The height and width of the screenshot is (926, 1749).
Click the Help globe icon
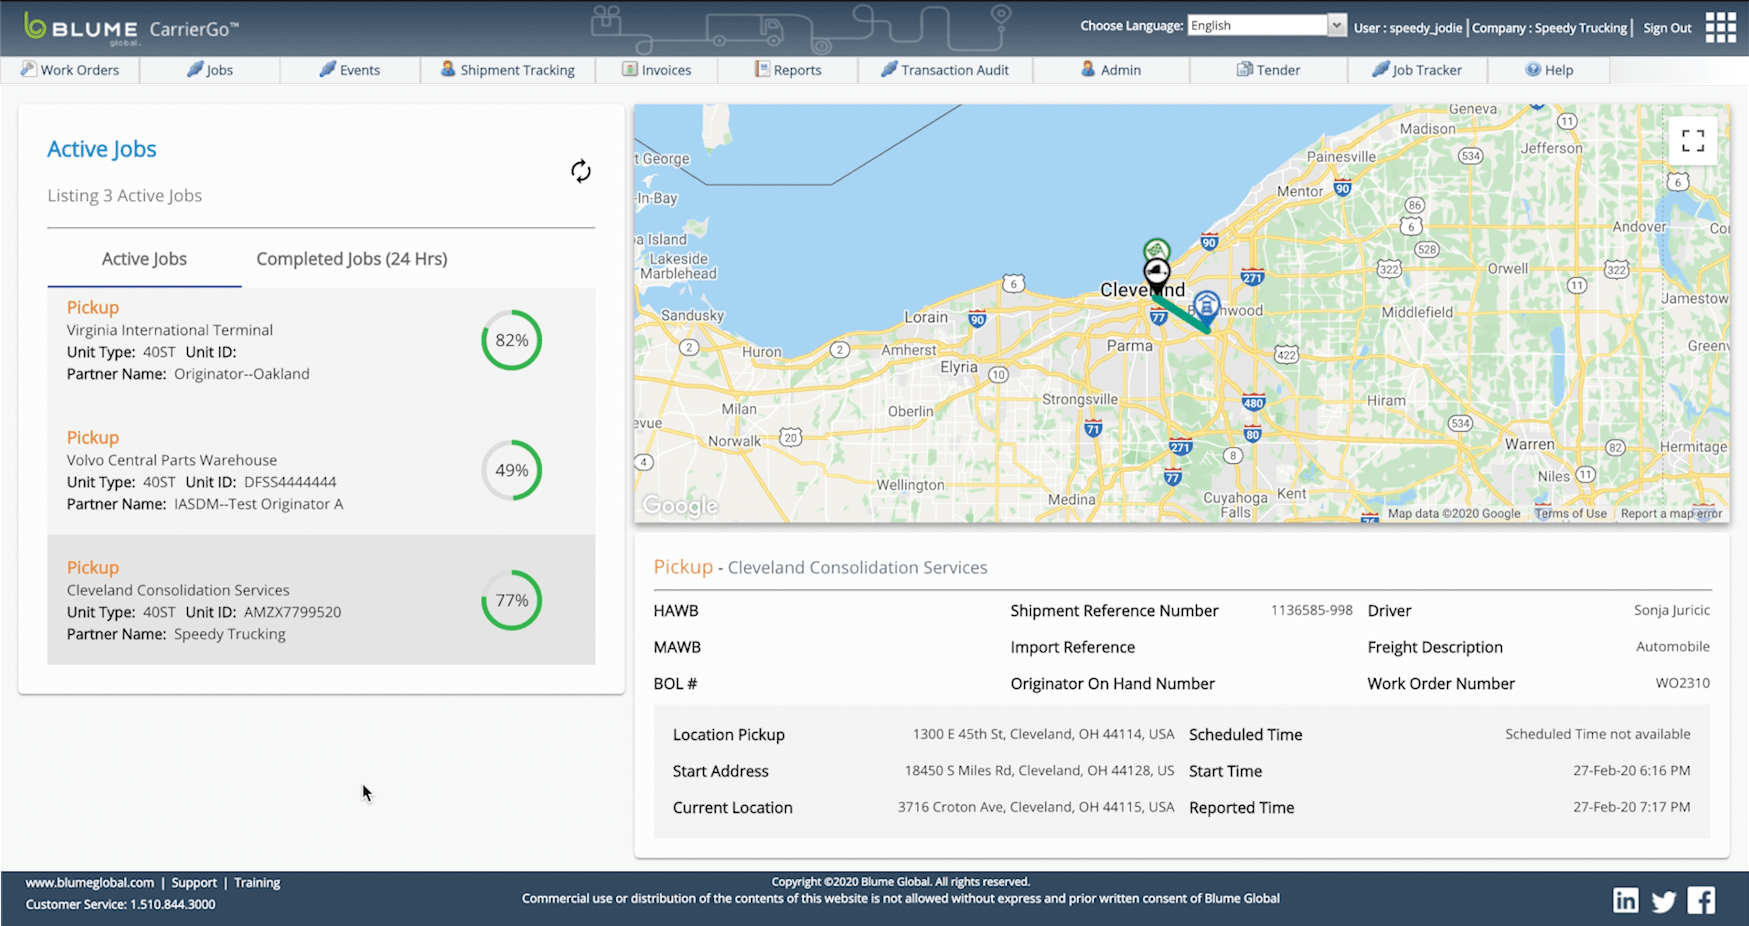point(1533,69)
